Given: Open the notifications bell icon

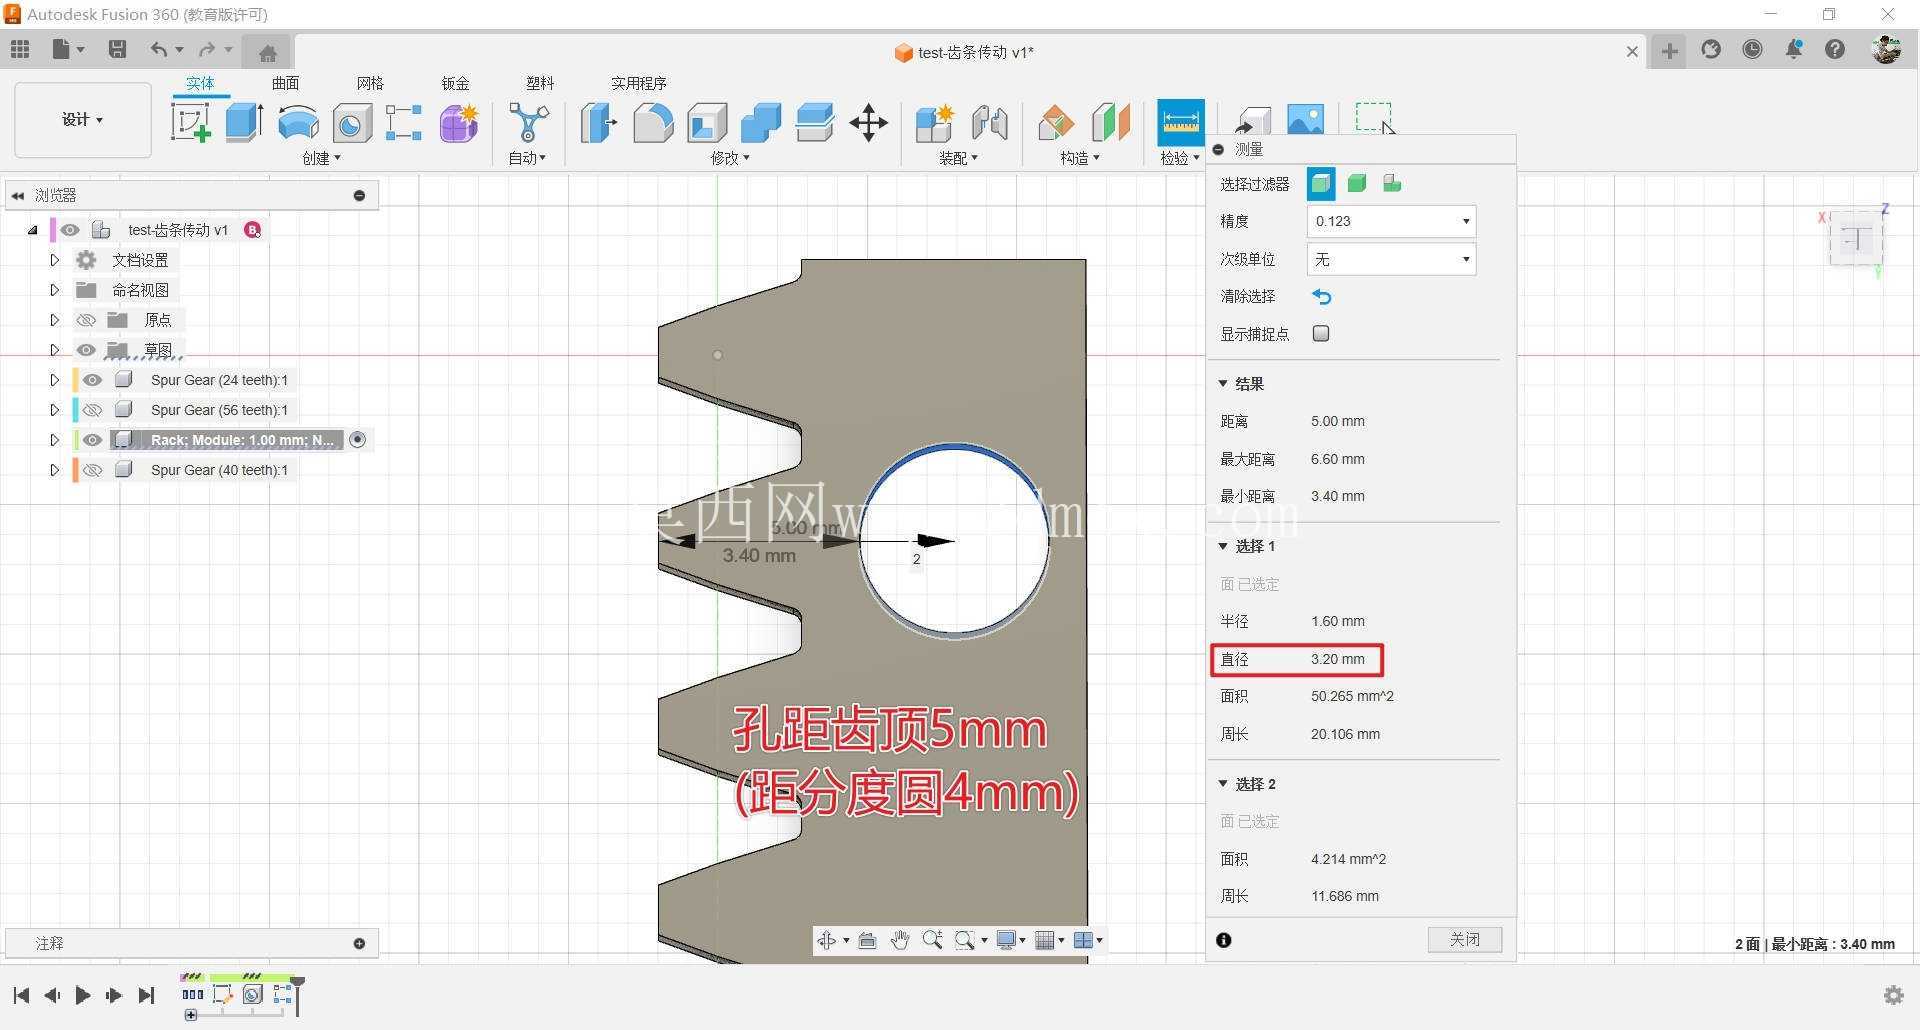Looking at the screenshot, I should tap(1794, 49).
